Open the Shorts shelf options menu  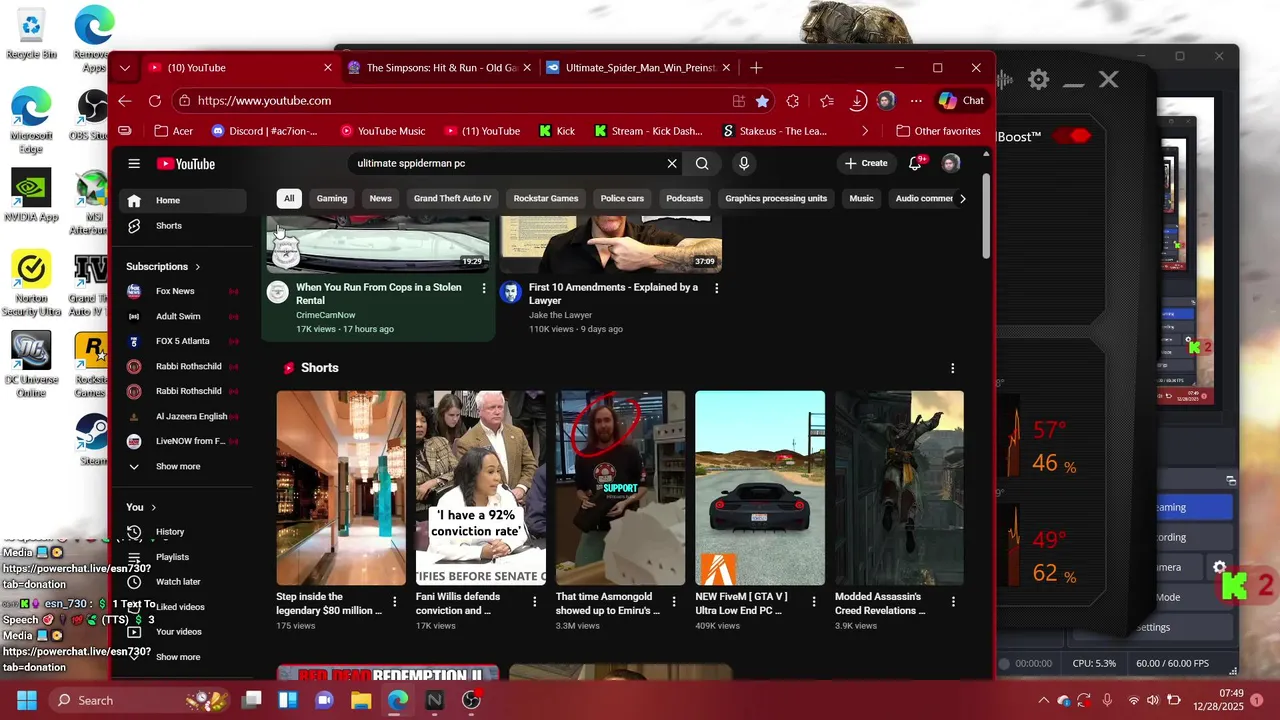[952, 368]
